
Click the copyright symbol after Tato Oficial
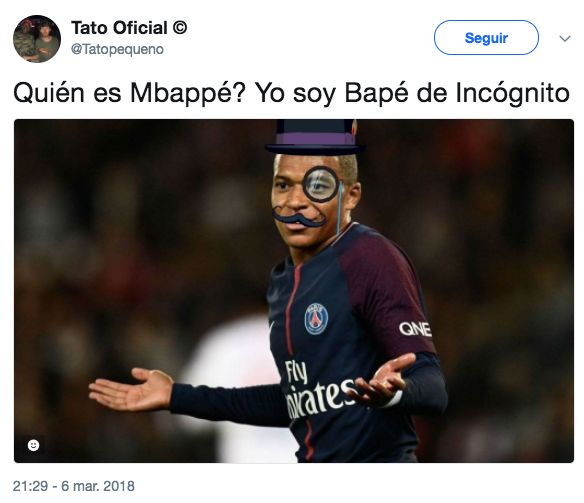pos(180,28)
